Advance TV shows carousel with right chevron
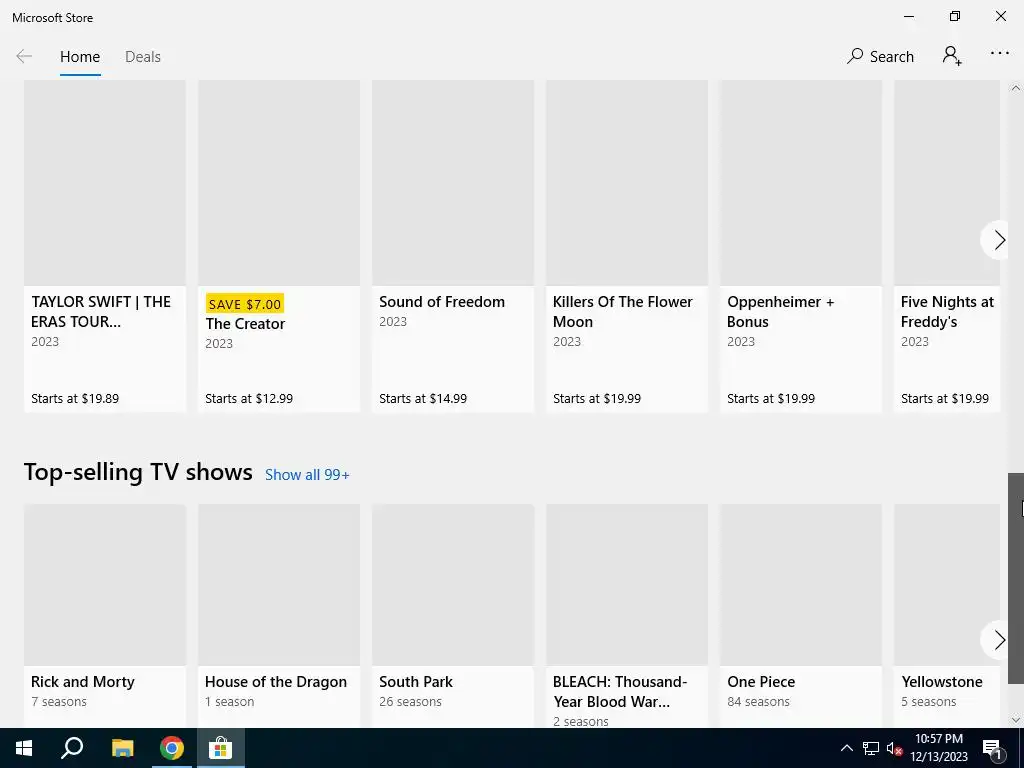1024x768 pixels. click(997, 640)
